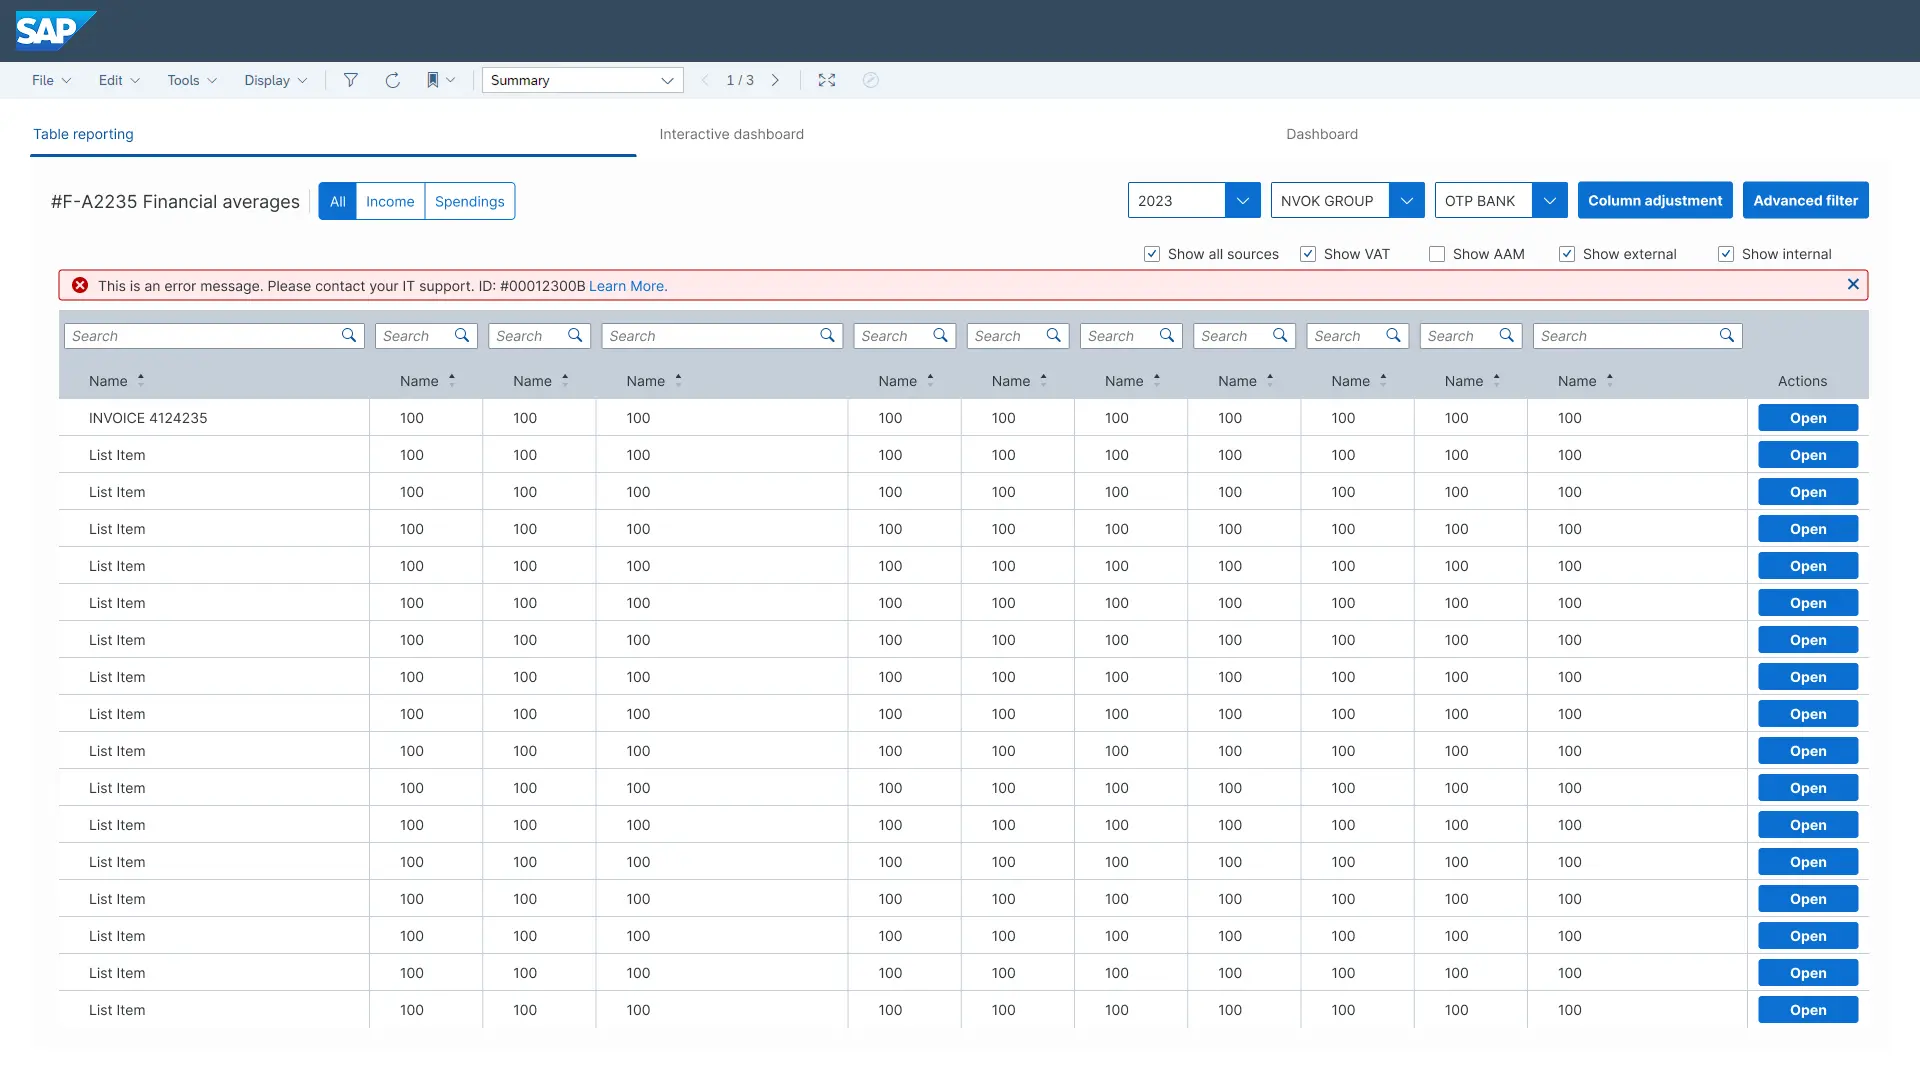Screen dimensions: 1920x1080
Task: Click the bookmark icon in toolbar
Action: pyautogui.click(x=433, y=80)
